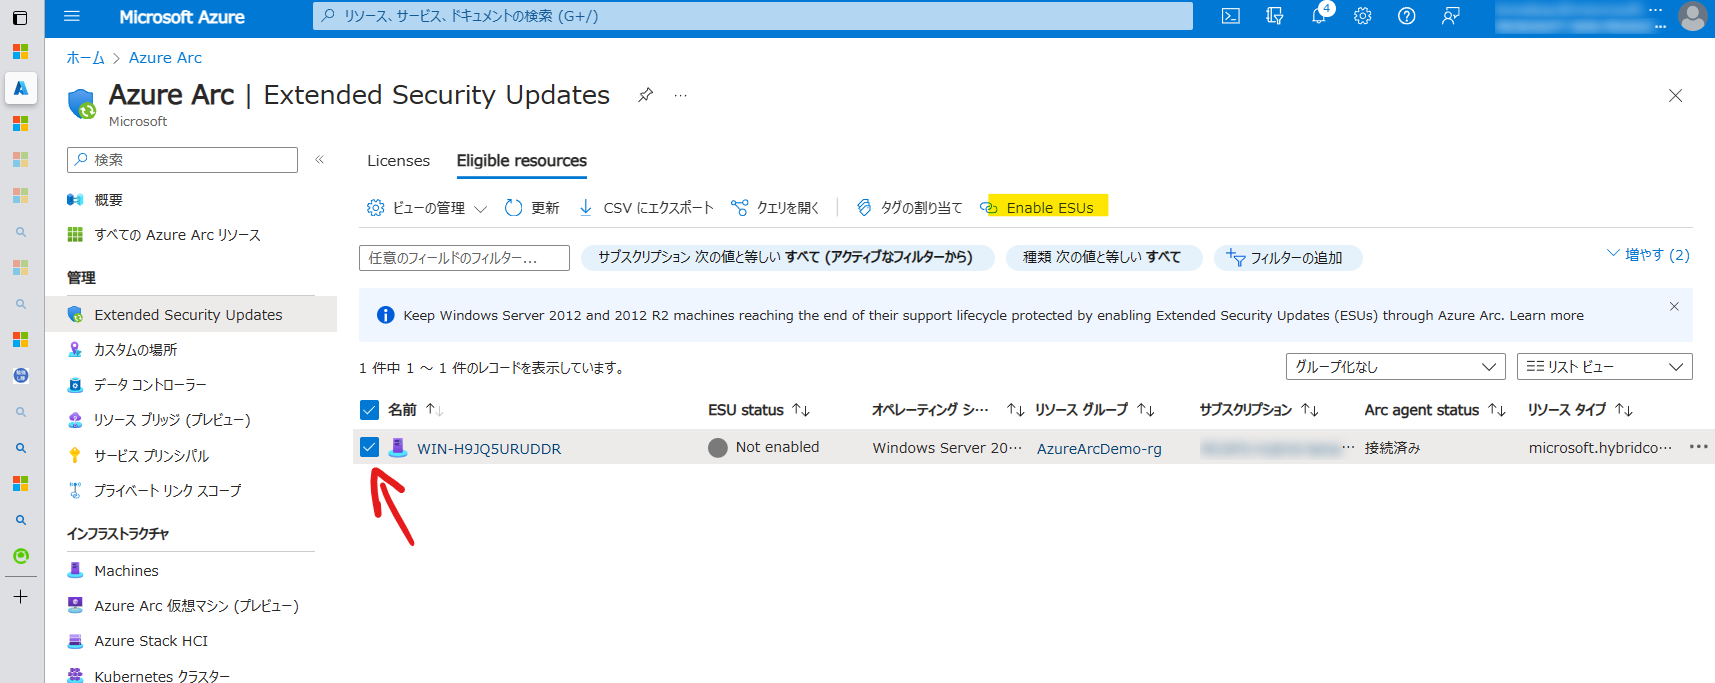
Task: Open the Learn more link in the banner
Action: (x=1546, y=315)
